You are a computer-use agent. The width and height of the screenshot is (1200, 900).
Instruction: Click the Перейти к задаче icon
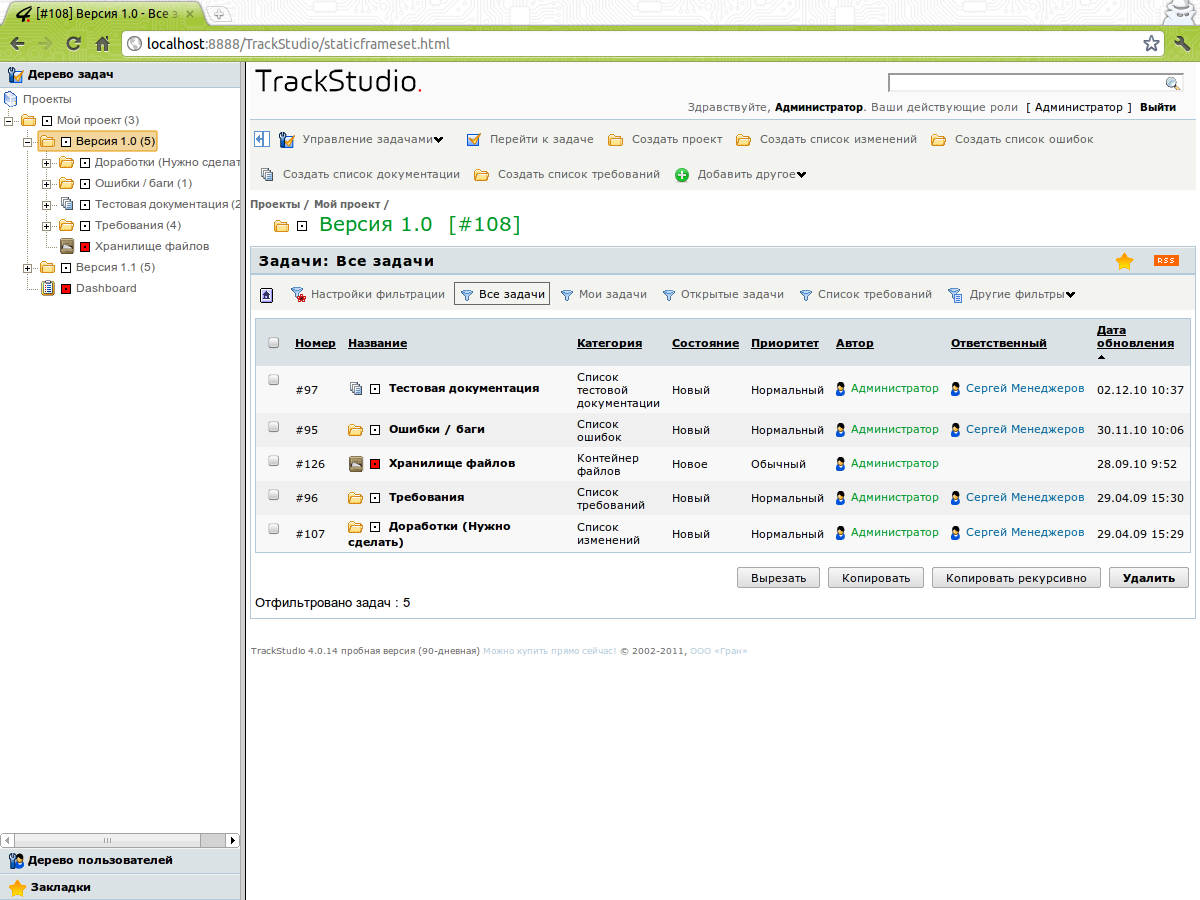473,140
